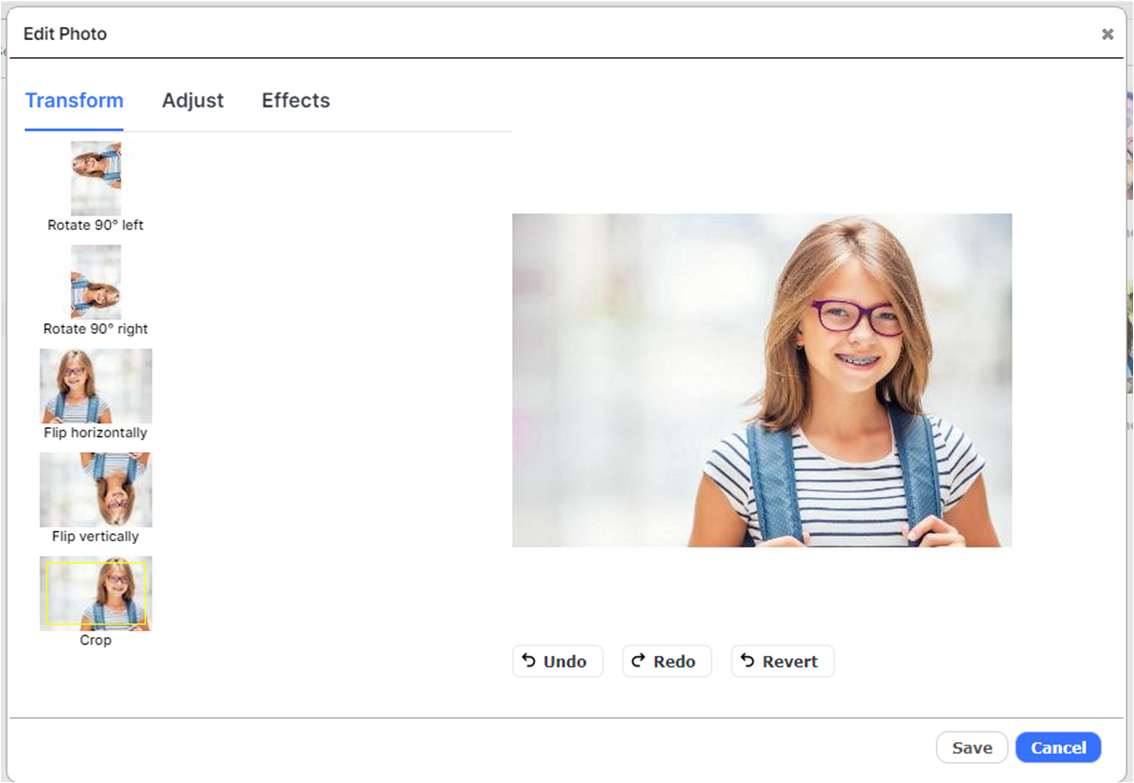Cancel photo editing
The height and width of the screenshot is (783, 1134).
click(1058, 748)
